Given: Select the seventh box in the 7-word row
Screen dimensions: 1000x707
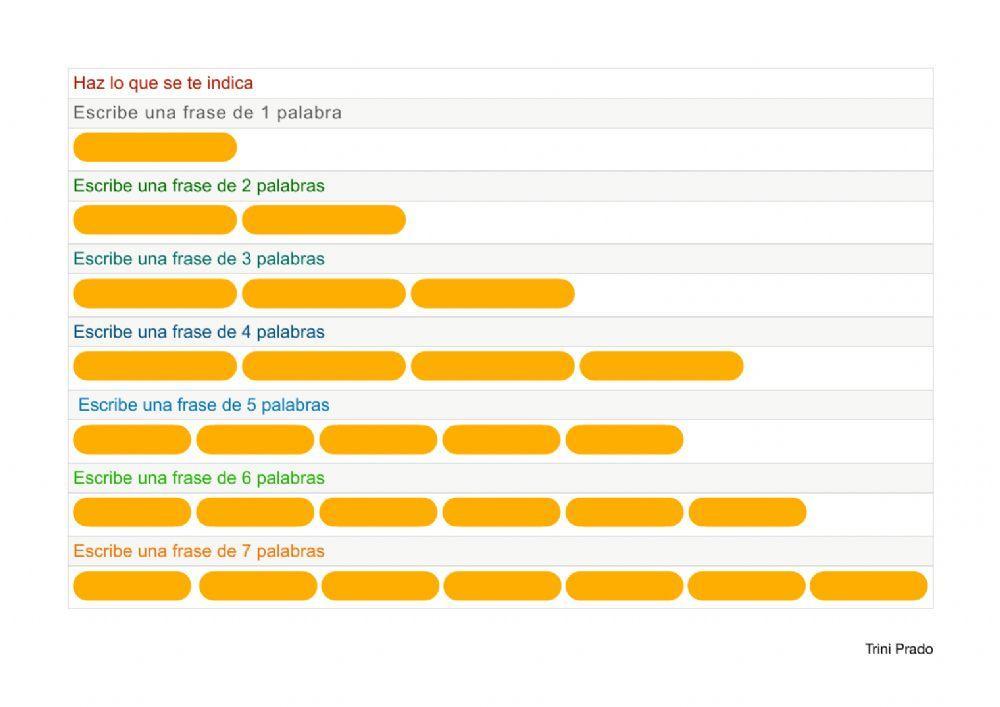Looking at the screenshot, I should click(868, 585).
